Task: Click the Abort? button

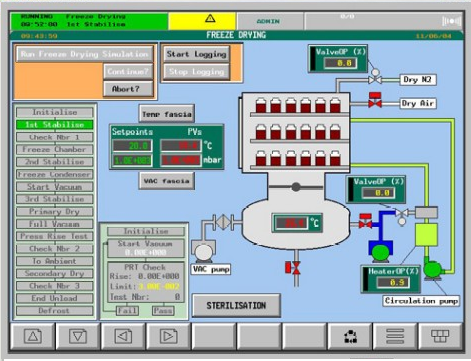Action: pyautogui.click(x=128, y=89)
